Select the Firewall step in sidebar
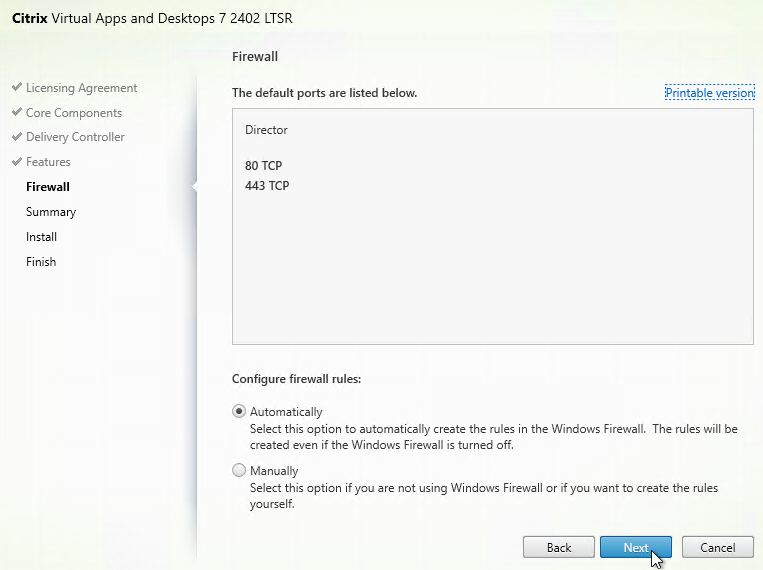 click(x=48, y=187)
